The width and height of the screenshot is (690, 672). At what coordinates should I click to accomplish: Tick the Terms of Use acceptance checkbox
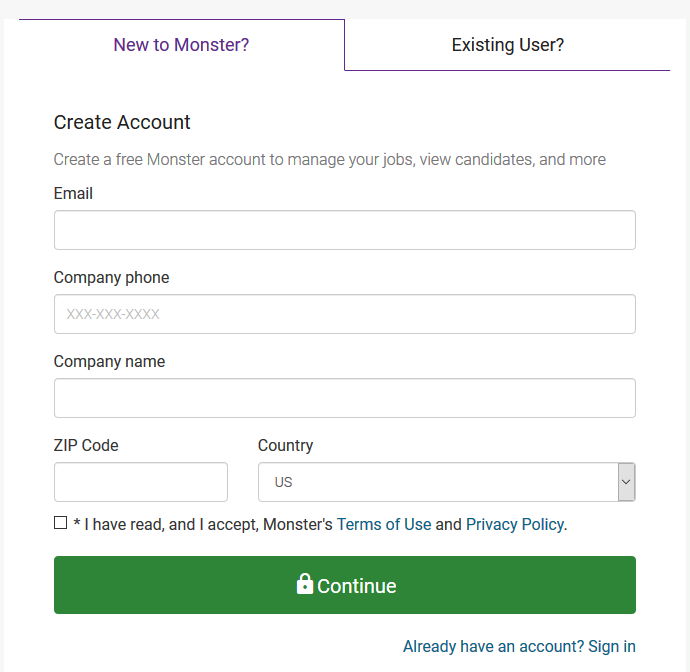(x=61, y=523)
